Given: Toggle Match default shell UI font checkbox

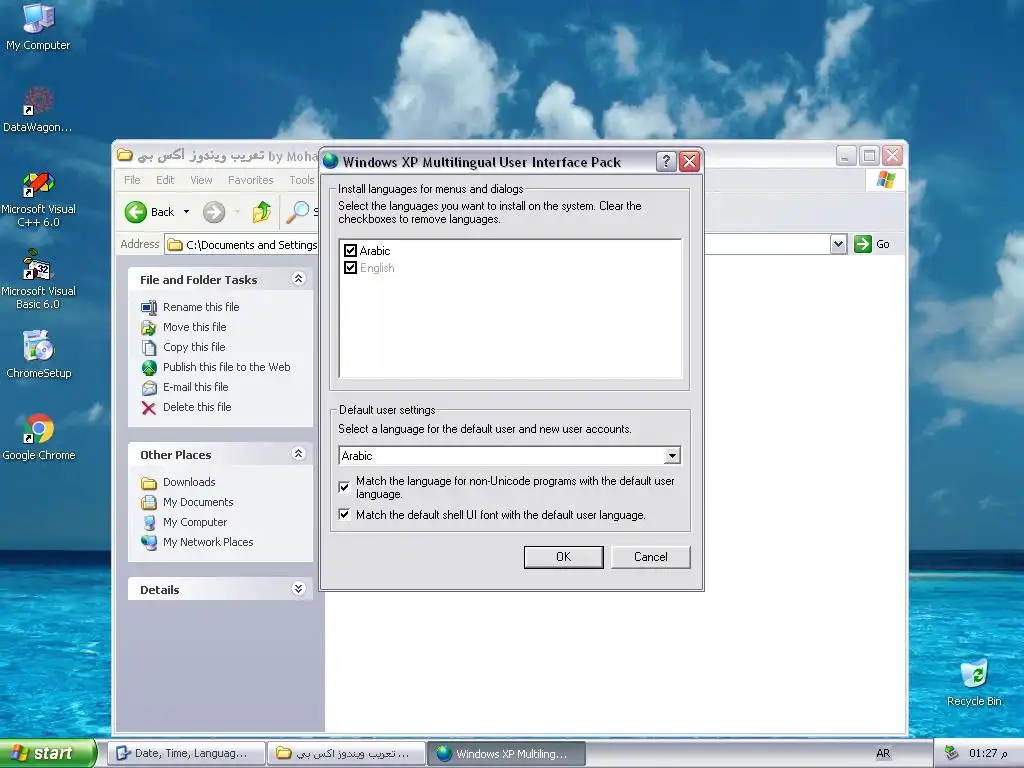Looking at the screenshot, I should pos(344,515).
